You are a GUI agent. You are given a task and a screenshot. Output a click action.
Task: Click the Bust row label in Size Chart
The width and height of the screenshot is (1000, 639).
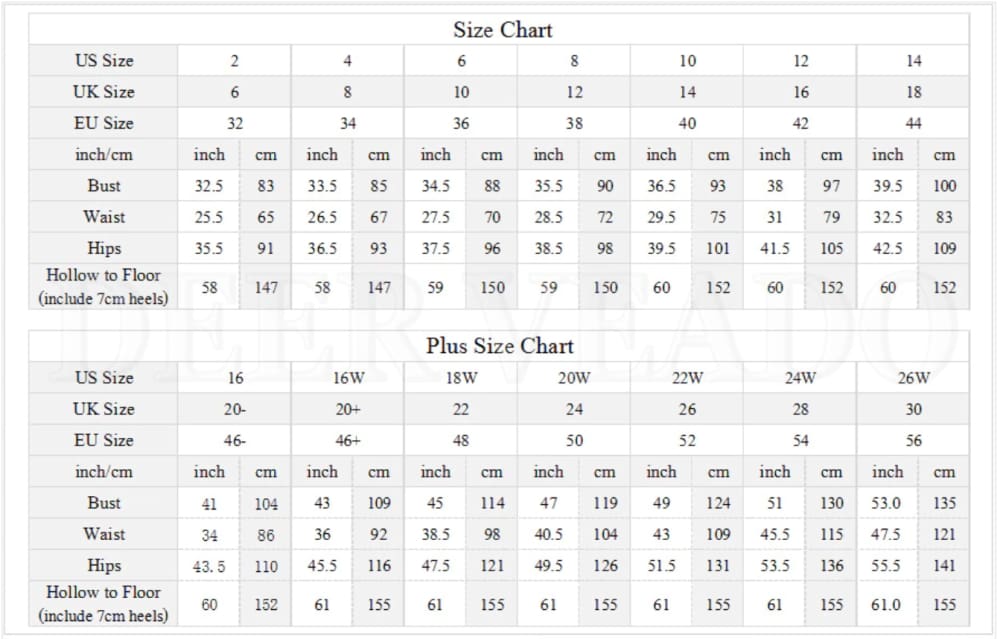coord(103,186)
